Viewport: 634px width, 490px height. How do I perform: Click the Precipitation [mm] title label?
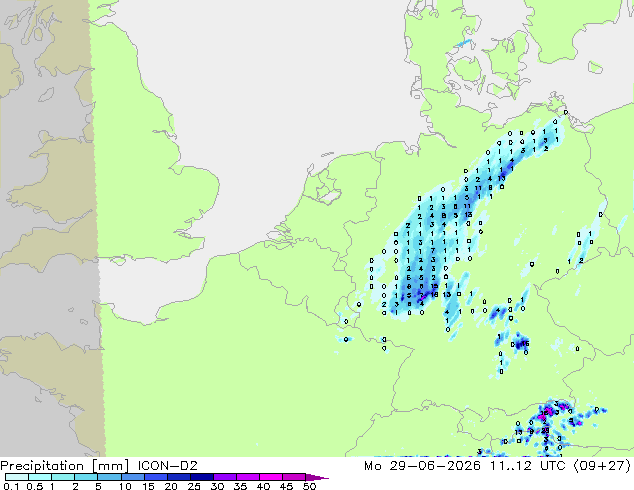pos(65,466)
